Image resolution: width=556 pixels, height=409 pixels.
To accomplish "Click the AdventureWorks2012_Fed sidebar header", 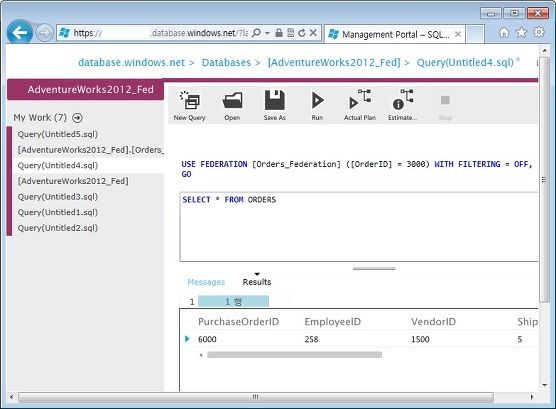I will [85, 89].
